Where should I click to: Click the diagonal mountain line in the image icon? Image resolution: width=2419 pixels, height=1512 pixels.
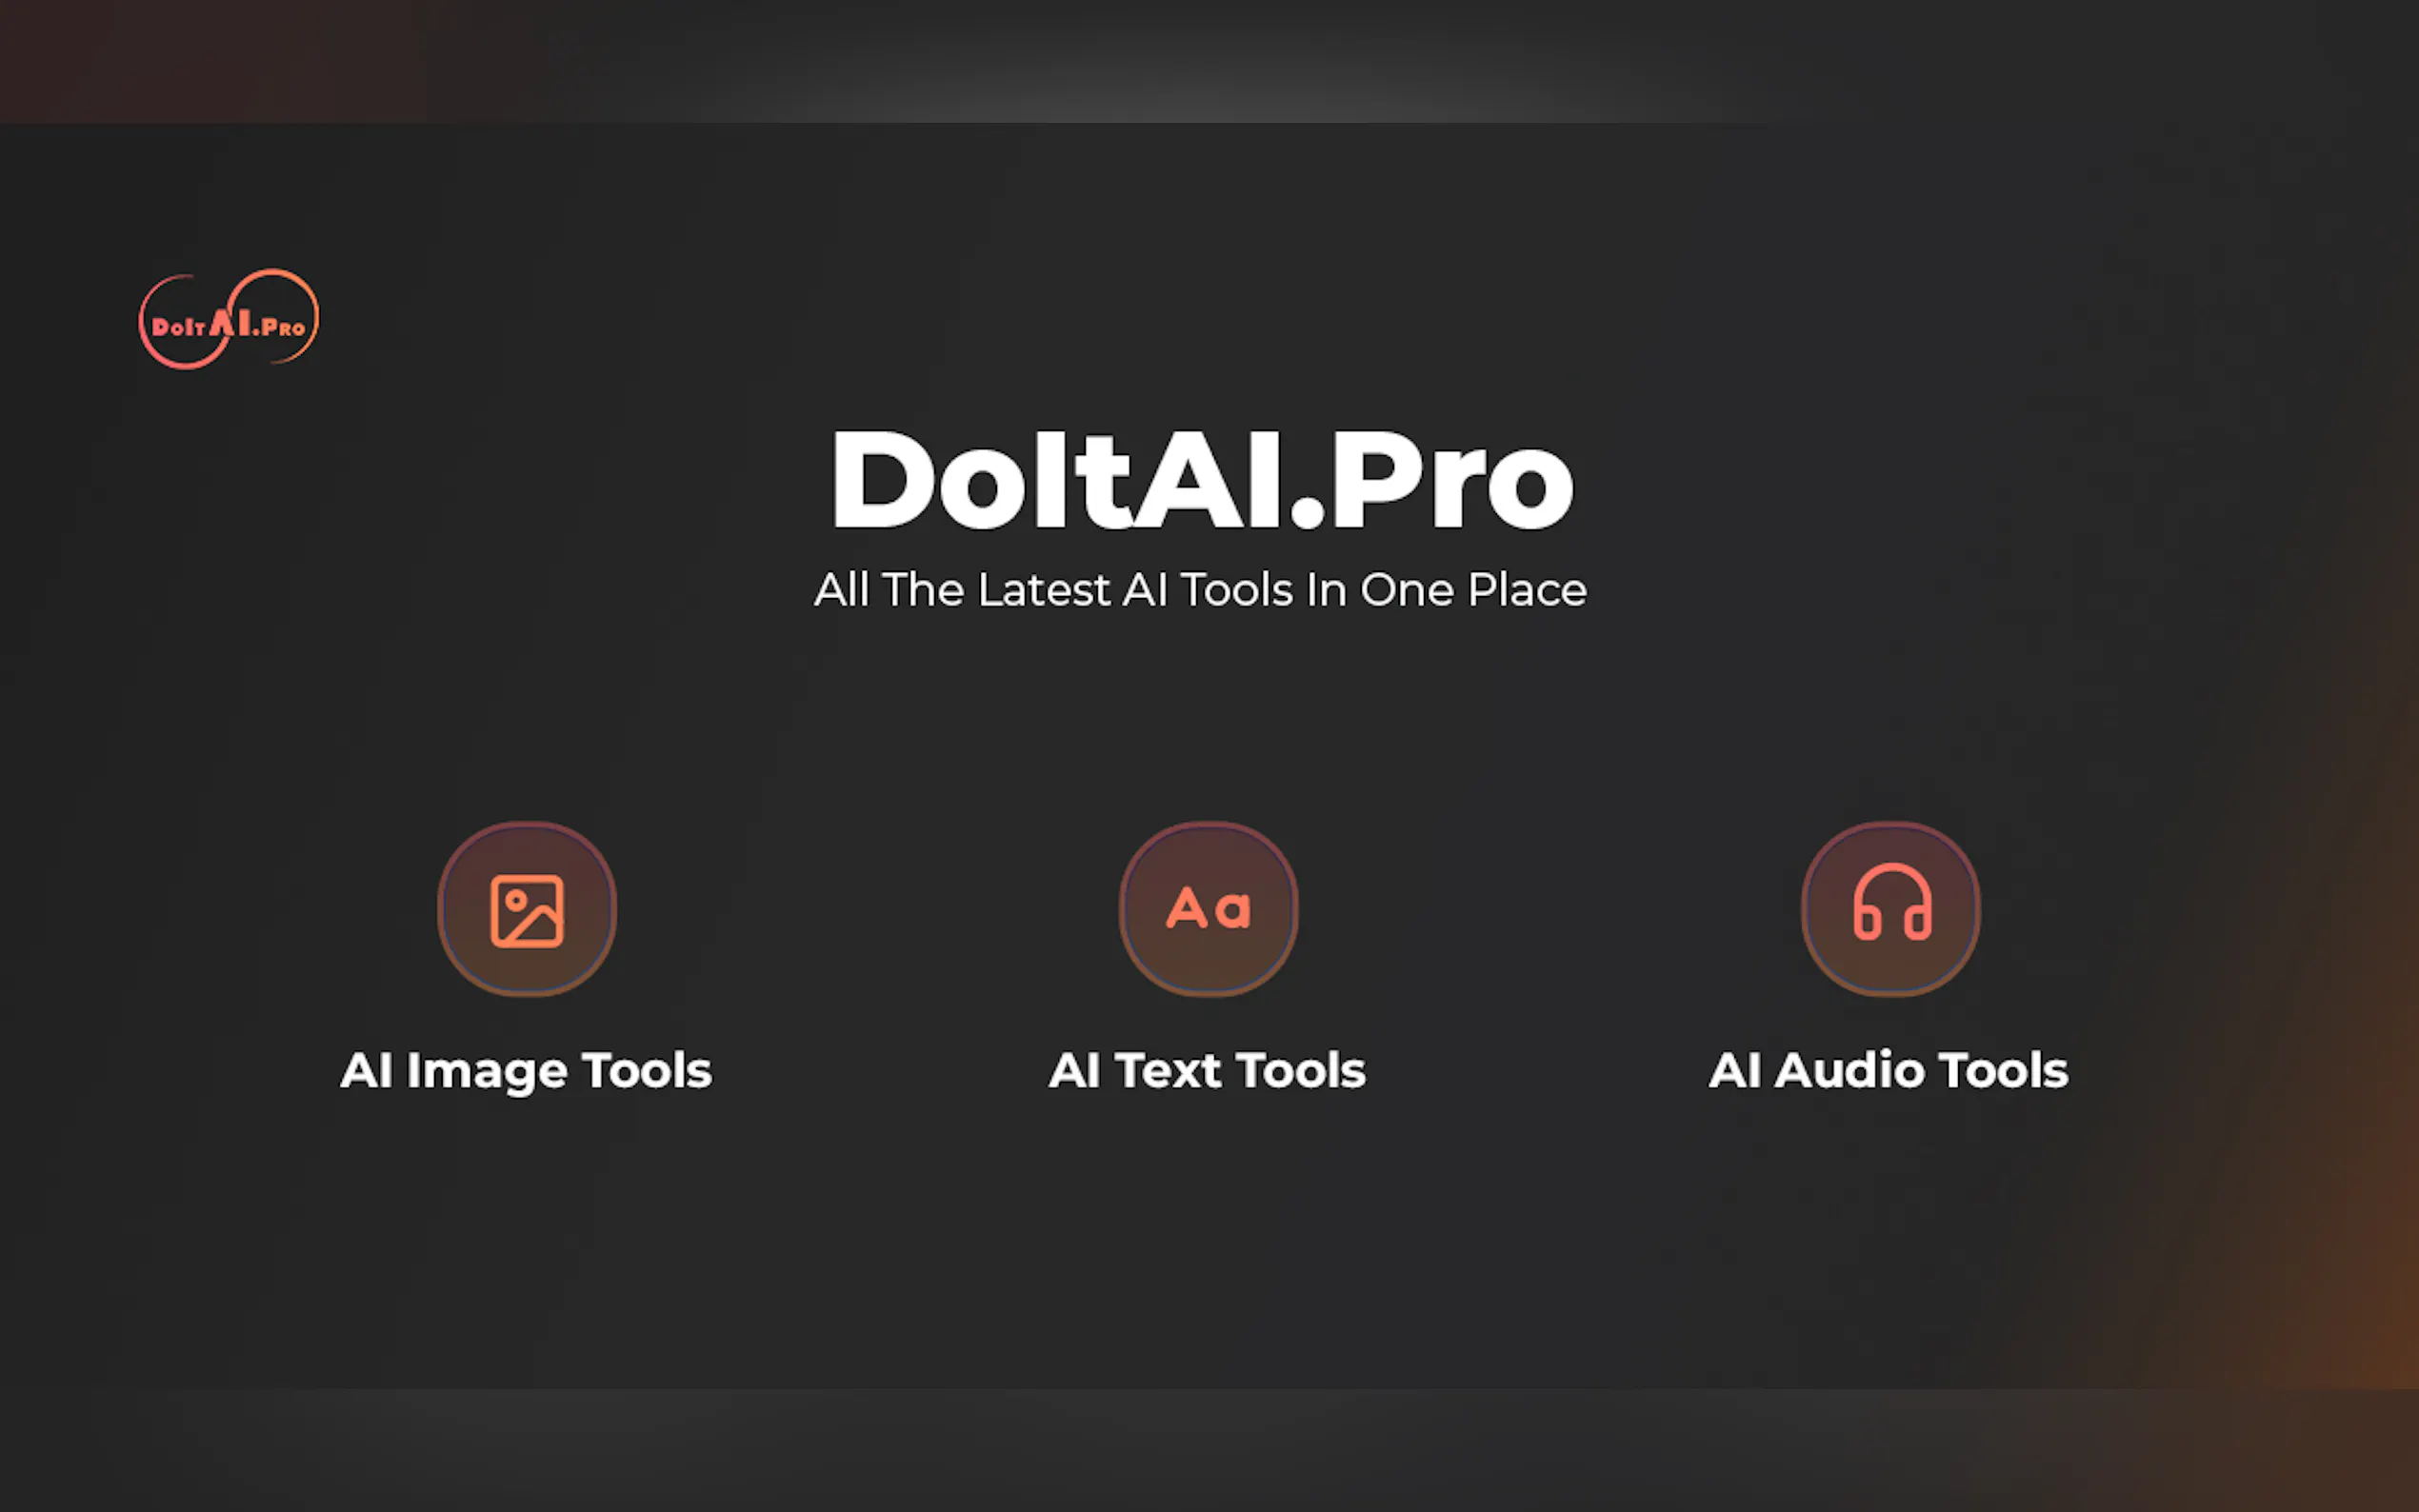[x=537, y=925]
